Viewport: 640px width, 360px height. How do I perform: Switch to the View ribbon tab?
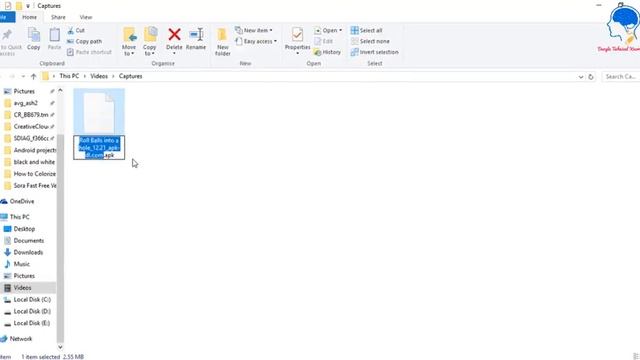click(86, 17)
